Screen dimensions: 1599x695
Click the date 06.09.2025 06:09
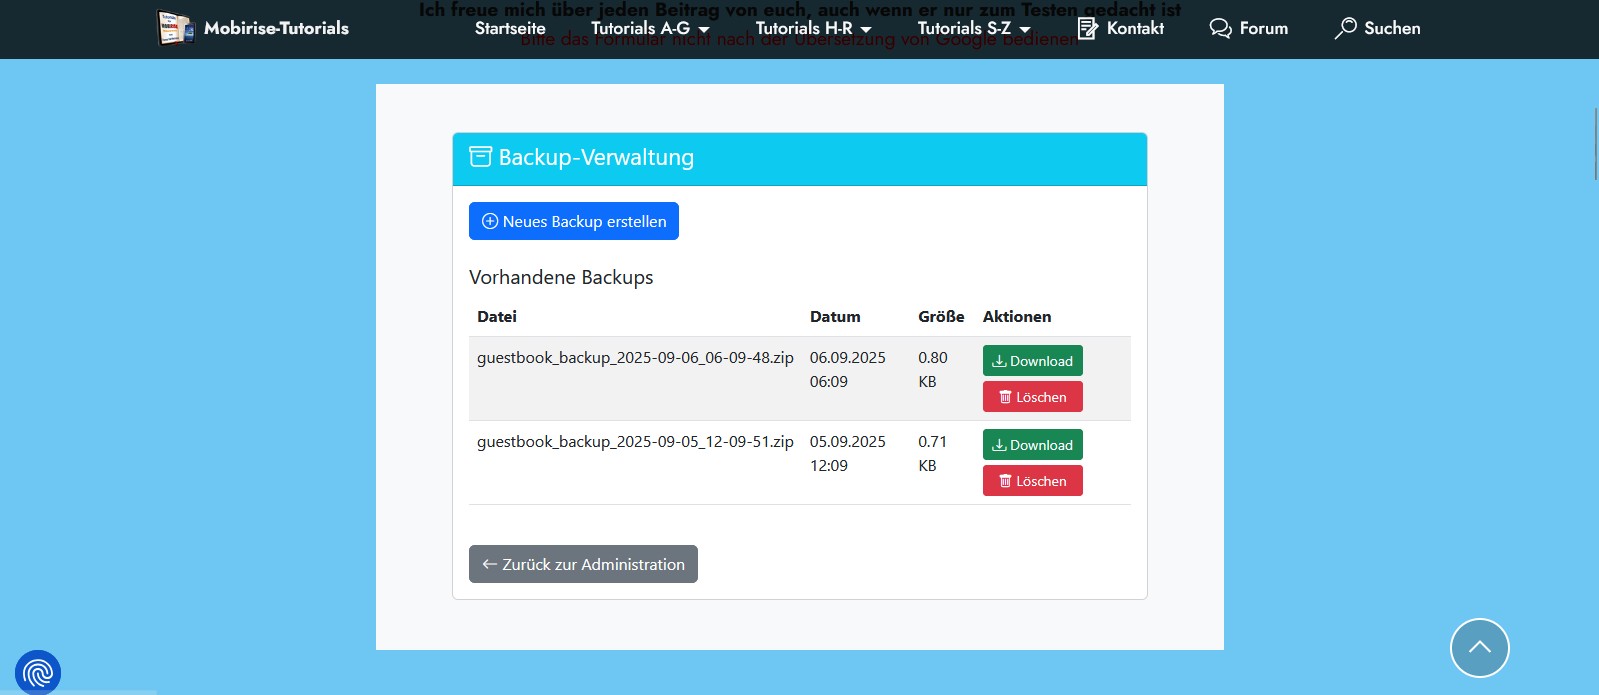(848, 369)
